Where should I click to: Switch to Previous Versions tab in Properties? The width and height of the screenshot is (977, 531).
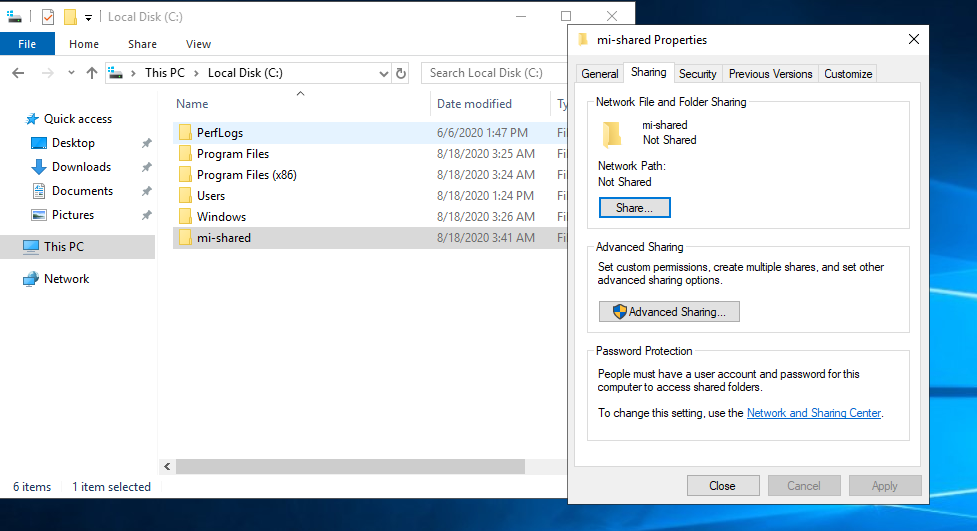click(x=770, y=74)
